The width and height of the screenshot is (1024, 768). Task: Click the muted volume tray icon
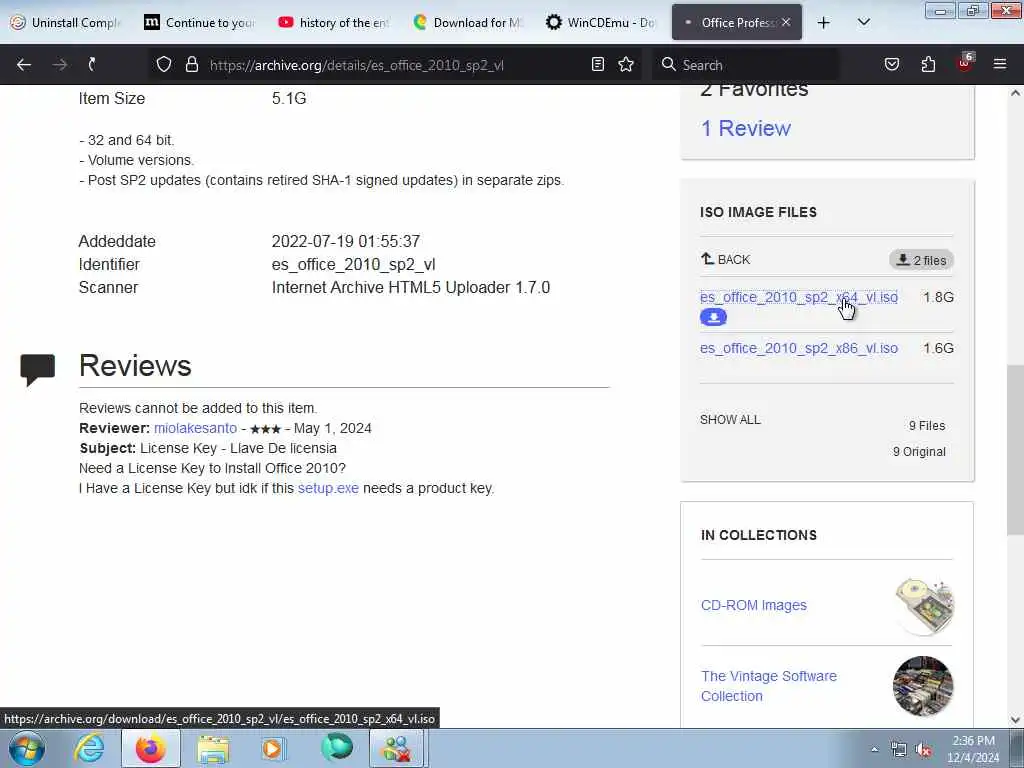[x=923, y=749]
